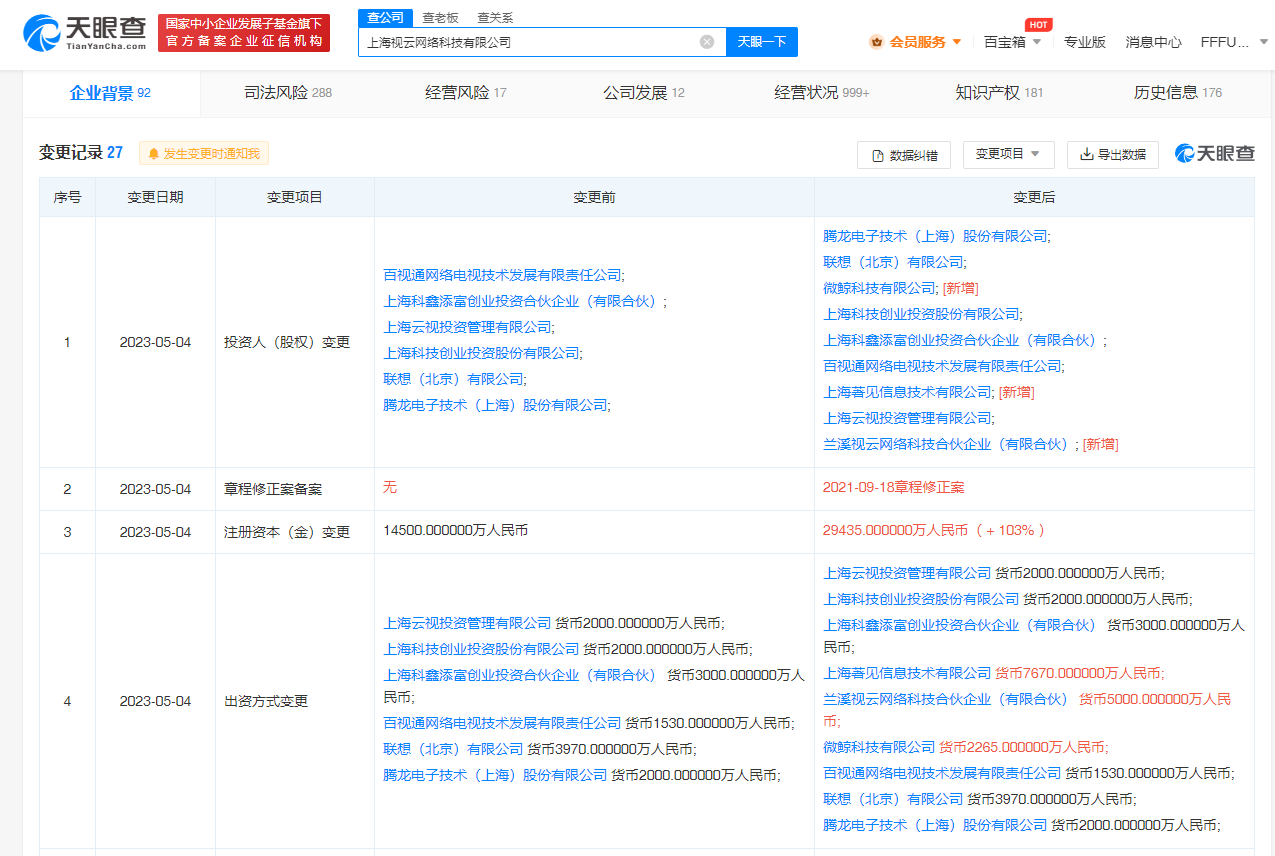Open 微鲸科技有限公司 in row 1 变更后
Image resolution: width=1275 pixels, height=856 pixels.
point(879,288)
